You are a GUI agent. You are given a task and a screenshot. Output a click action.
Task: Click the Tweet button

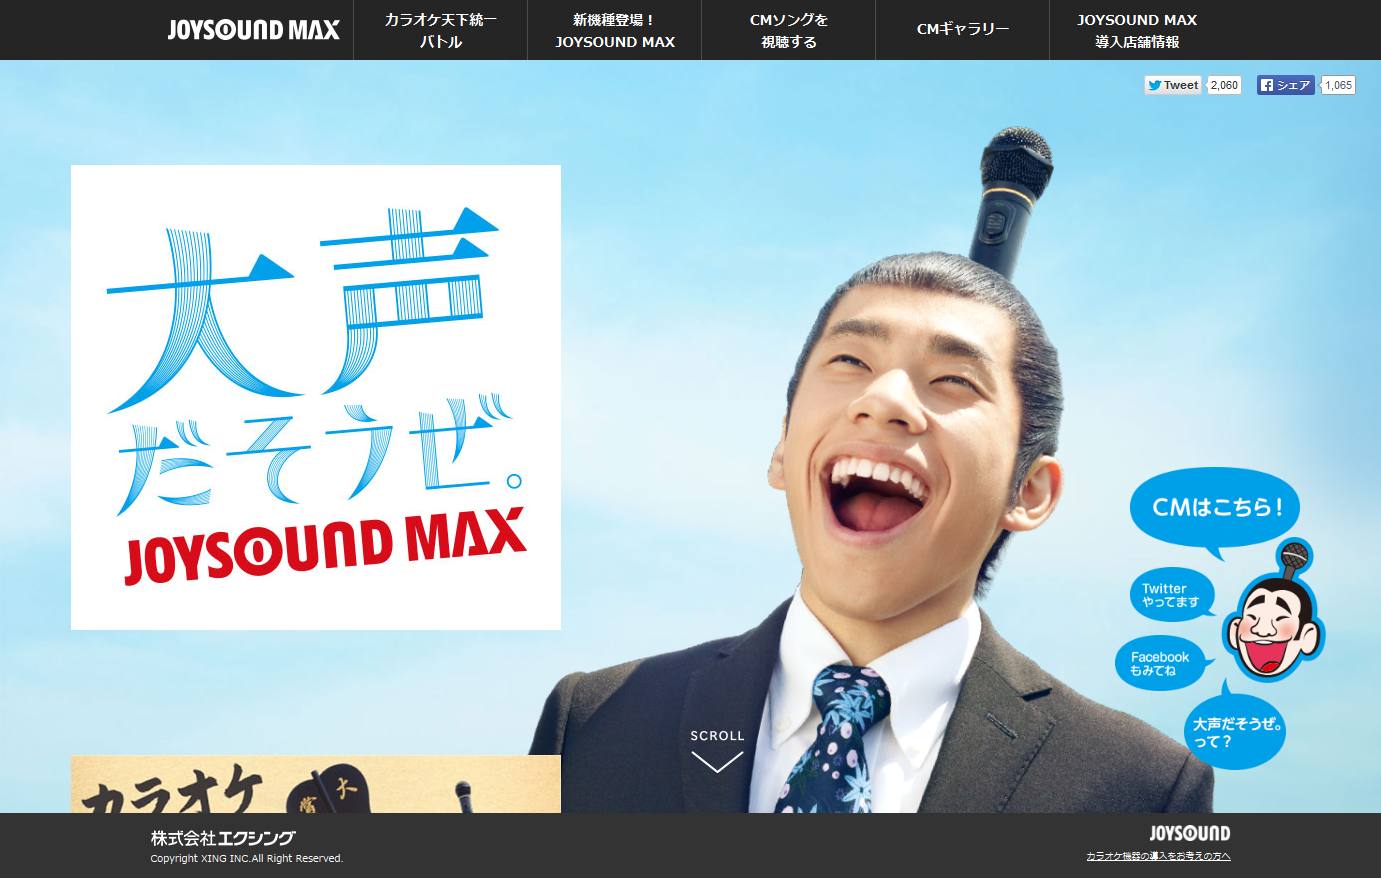pos(1173,85)
